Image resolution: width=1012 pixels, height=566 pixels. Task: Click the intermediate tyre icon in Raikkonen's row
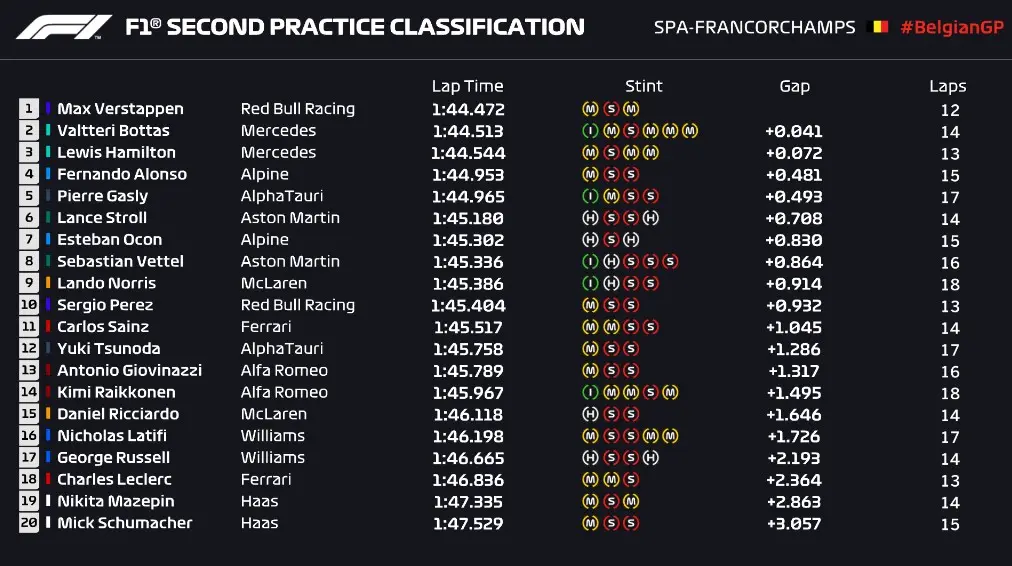click(x=590, y=392)
